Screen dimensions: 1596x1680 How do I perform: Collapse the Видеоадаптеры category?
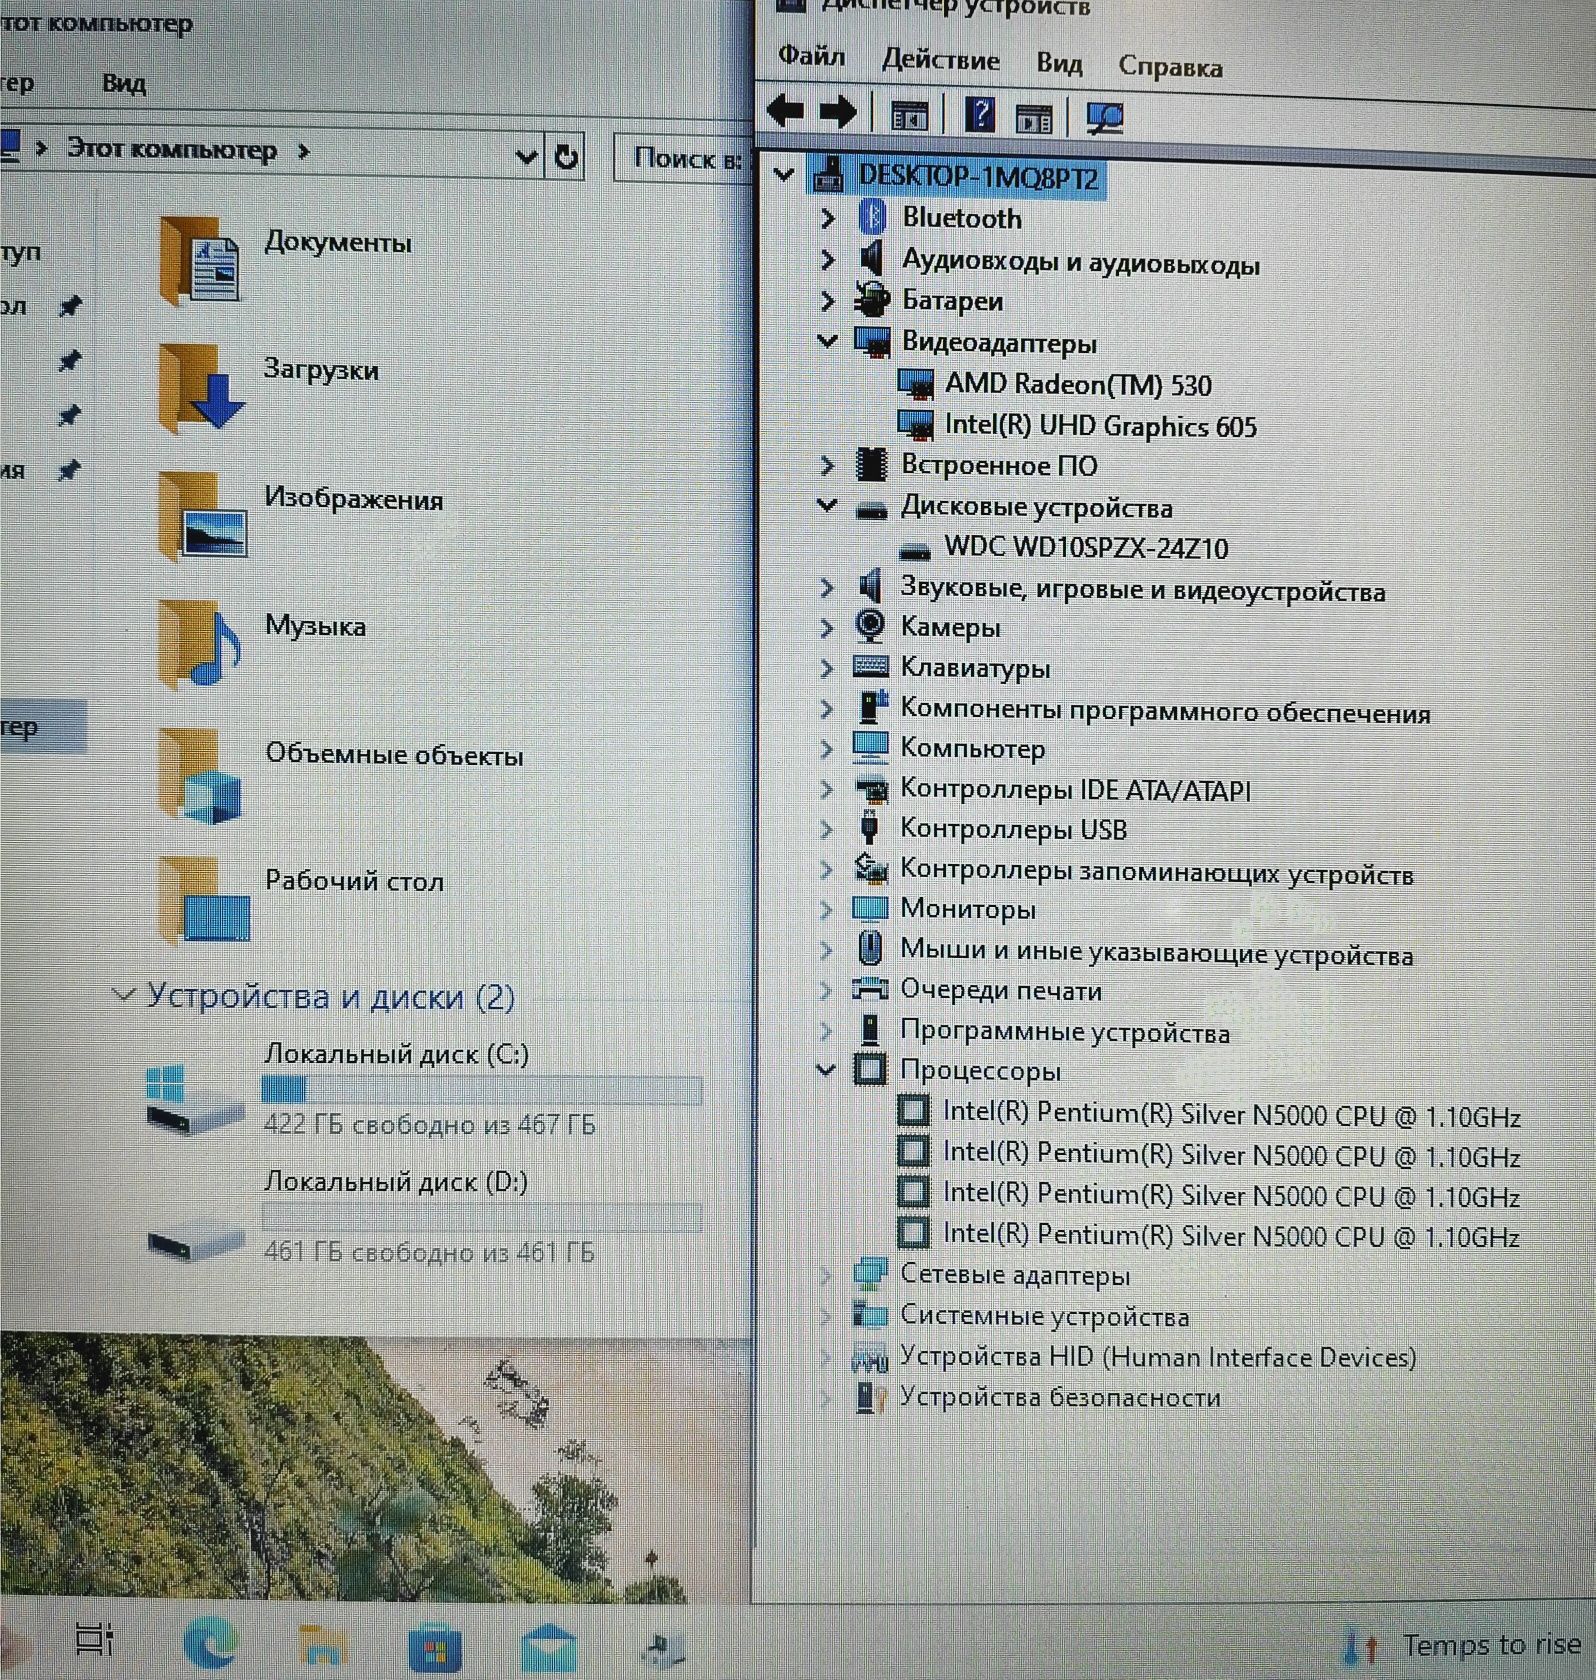[827, 341]
